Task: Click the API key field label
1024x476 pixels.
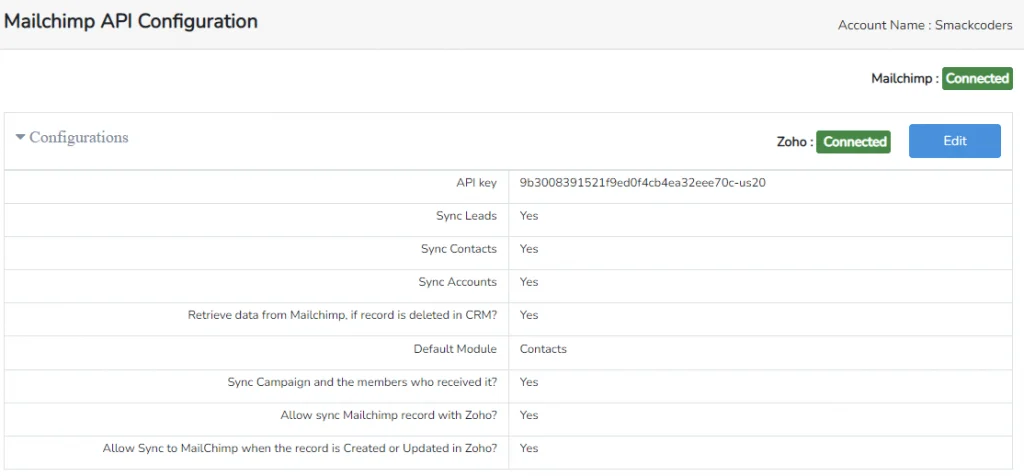Action: click(x=474, y=183)
